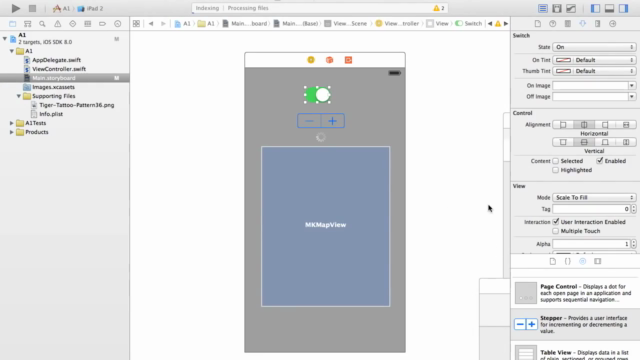640x360 pixels.
Task: Open ViewController.swift
Action: pyautogui.click(x=59, y=69)
